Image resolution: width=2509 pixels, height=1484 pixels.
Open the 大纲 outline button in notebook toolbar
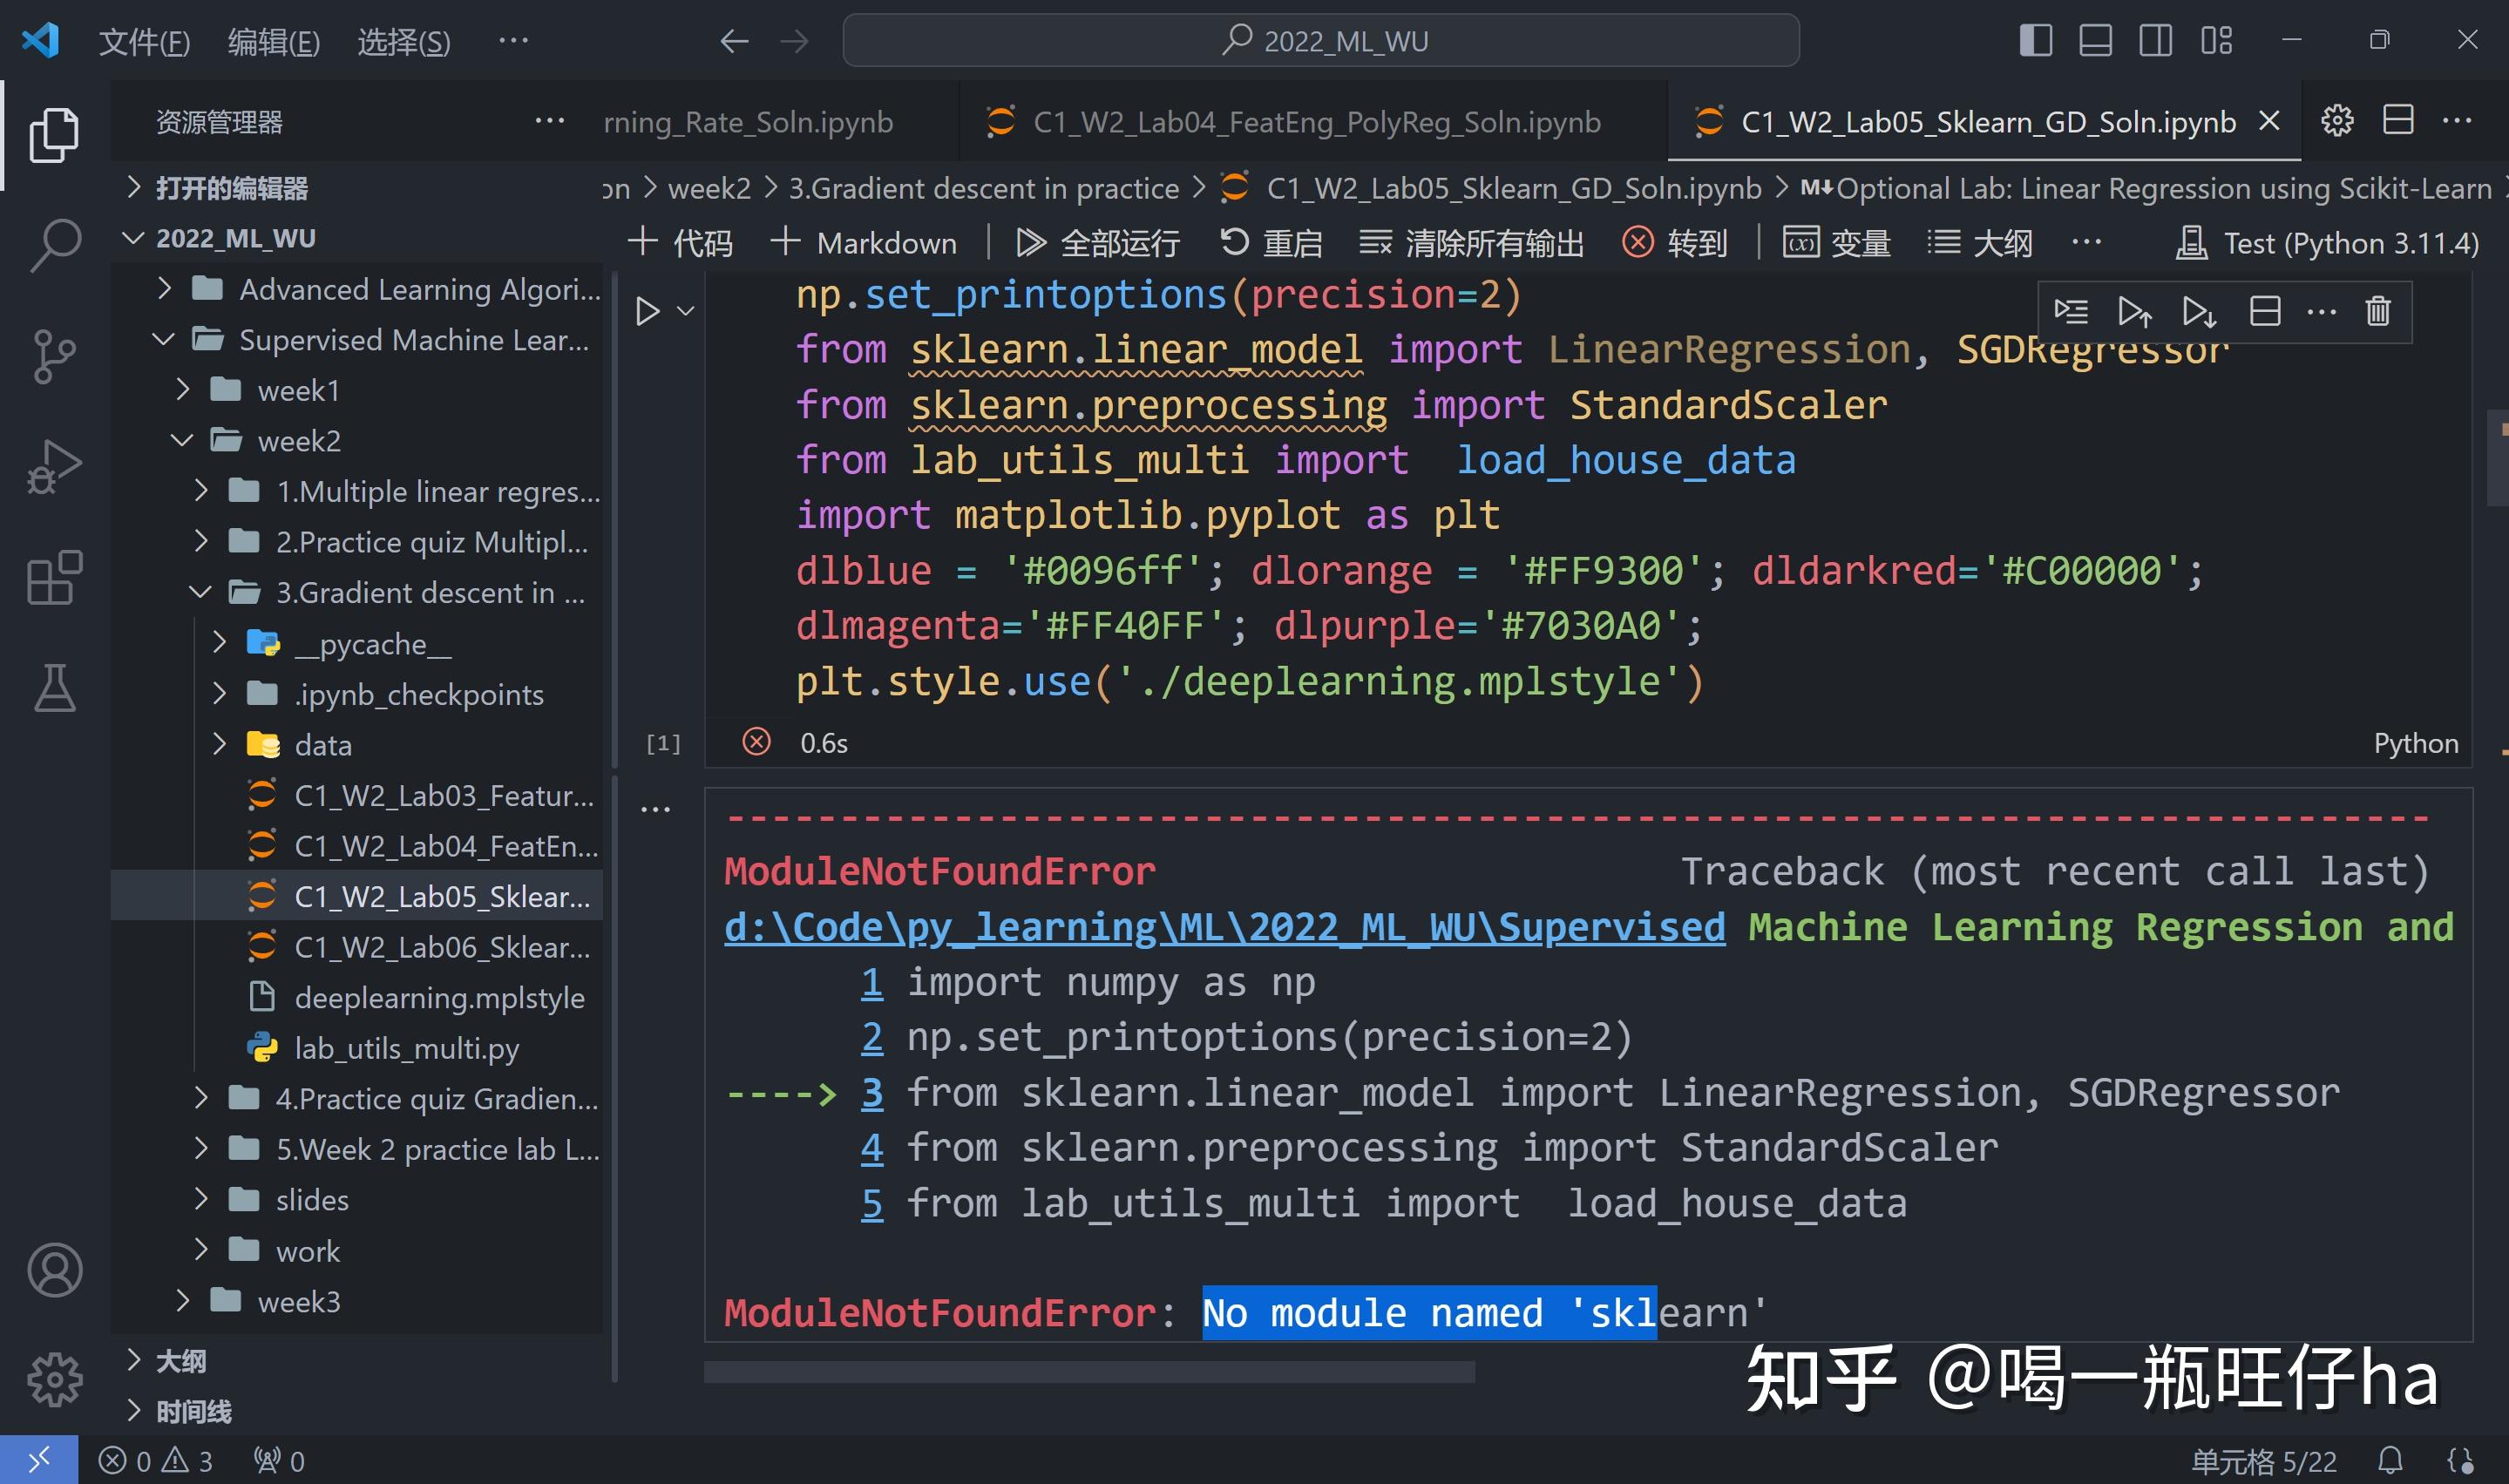point(1980,243)
